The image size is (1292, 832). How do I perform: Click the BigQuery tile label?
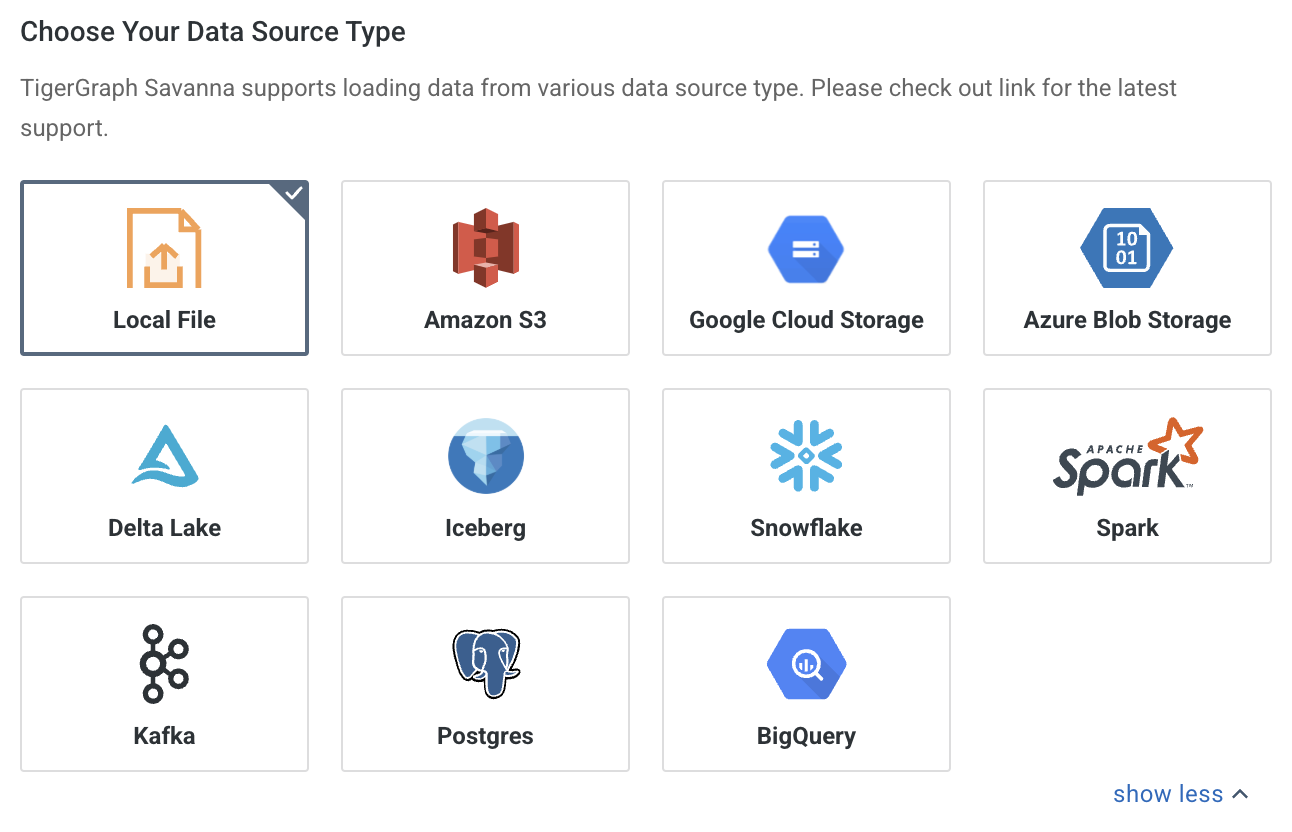tap(806, 735)
